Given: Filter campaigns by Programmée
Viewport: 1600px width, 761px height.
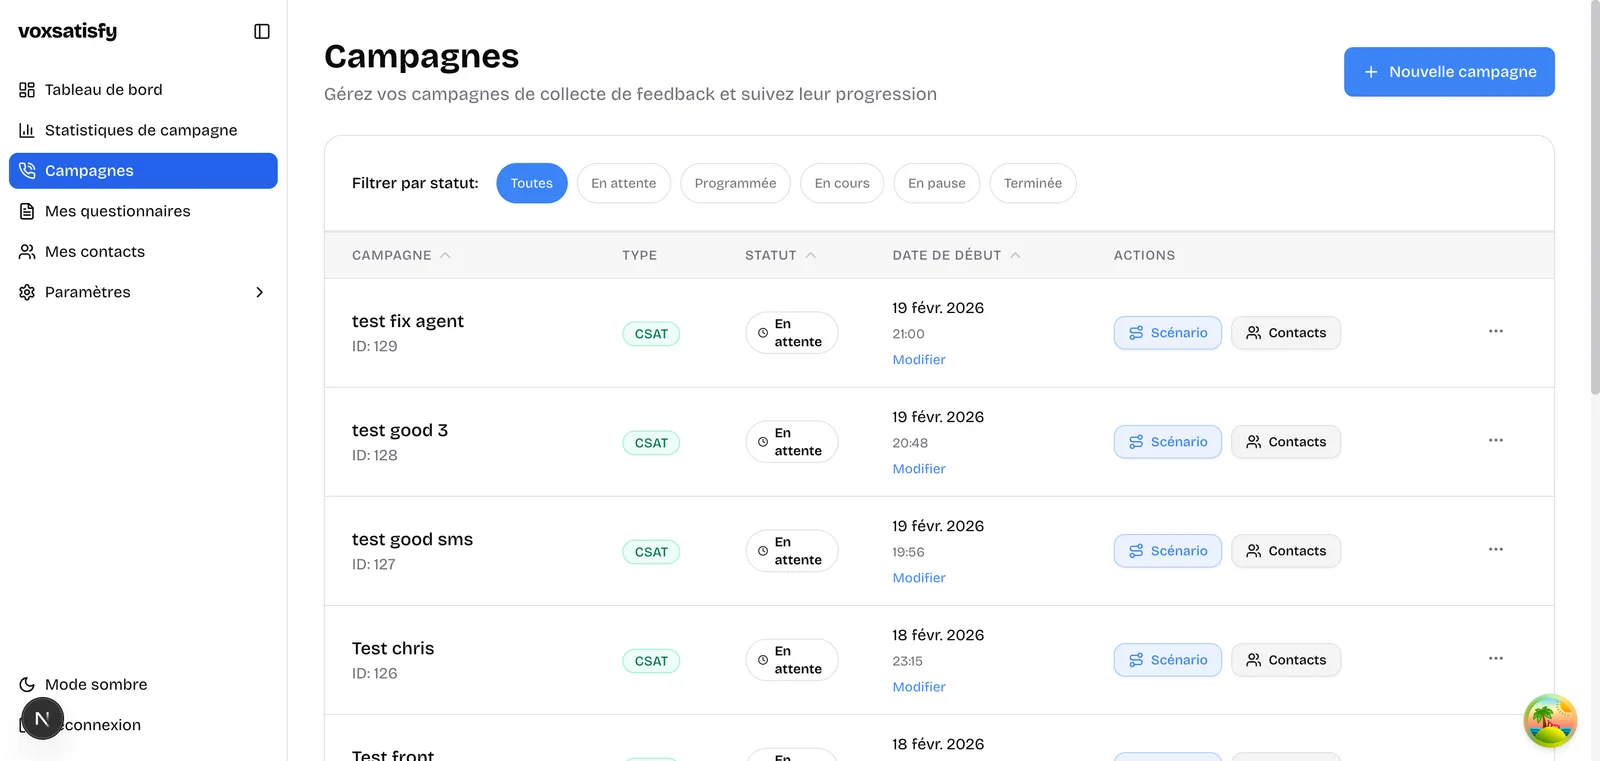Looking at the screenshot, I should coord(735,183).
